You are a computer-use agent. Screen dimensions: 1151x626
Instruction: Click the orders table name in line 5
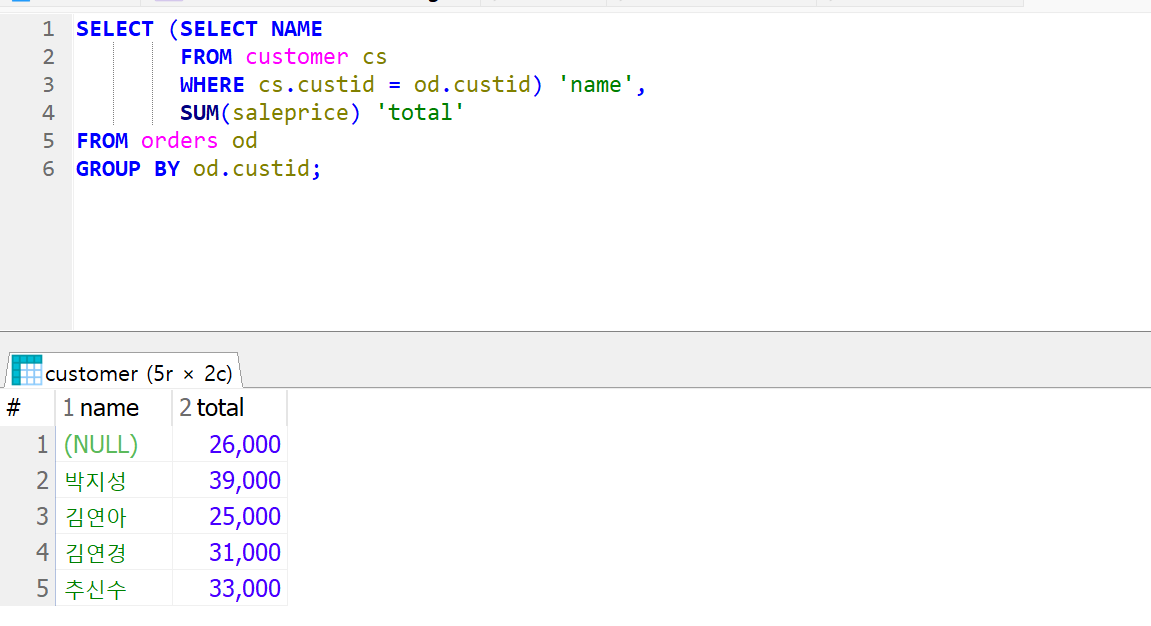click(x=179, y=141)
